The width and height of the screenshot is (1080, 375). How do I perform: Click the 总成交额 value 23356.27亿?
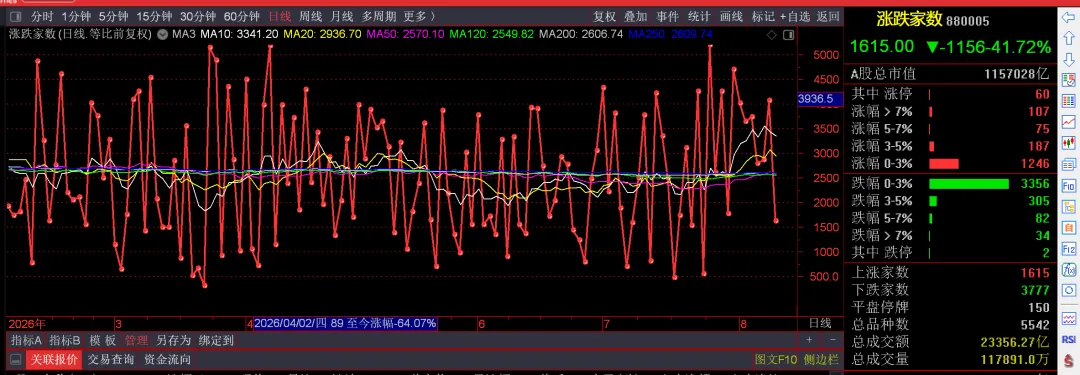[1015, 342]
